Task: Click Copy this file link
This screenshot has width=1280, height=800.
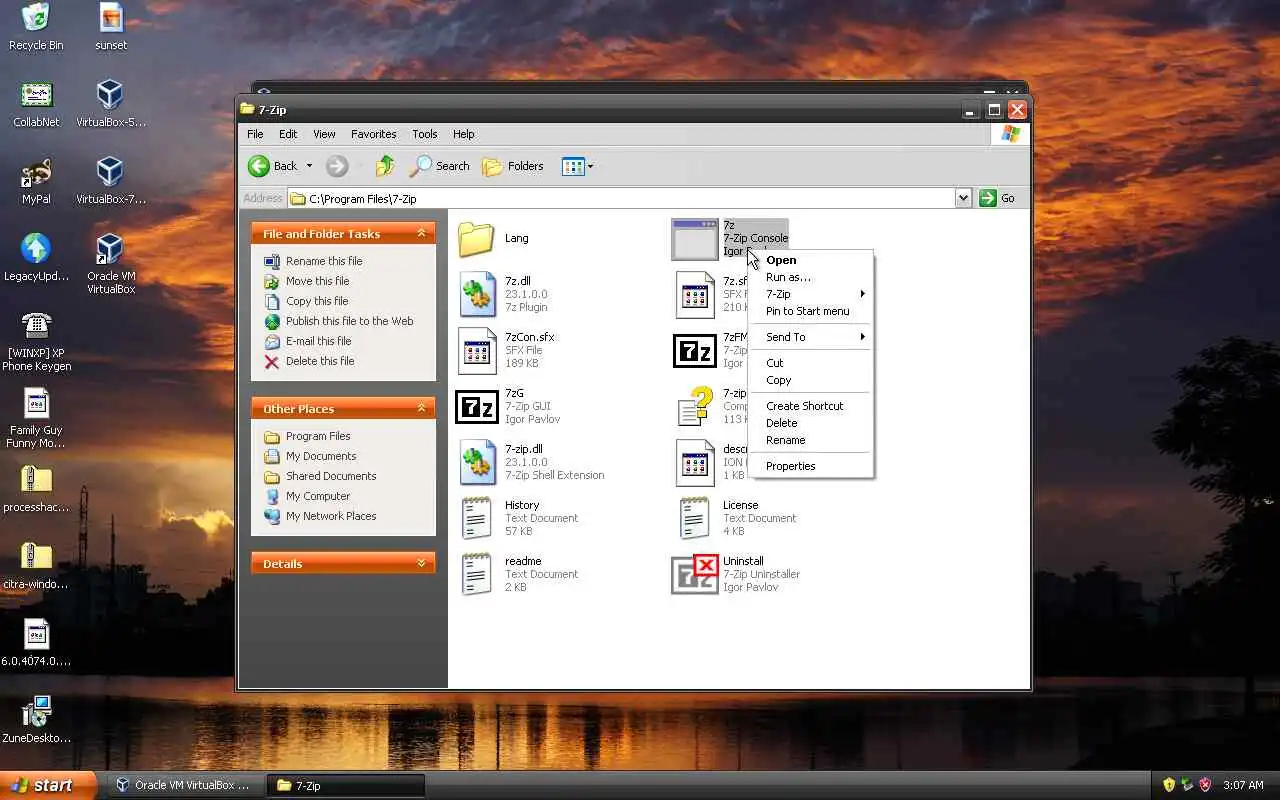Action: click(317, 301)
